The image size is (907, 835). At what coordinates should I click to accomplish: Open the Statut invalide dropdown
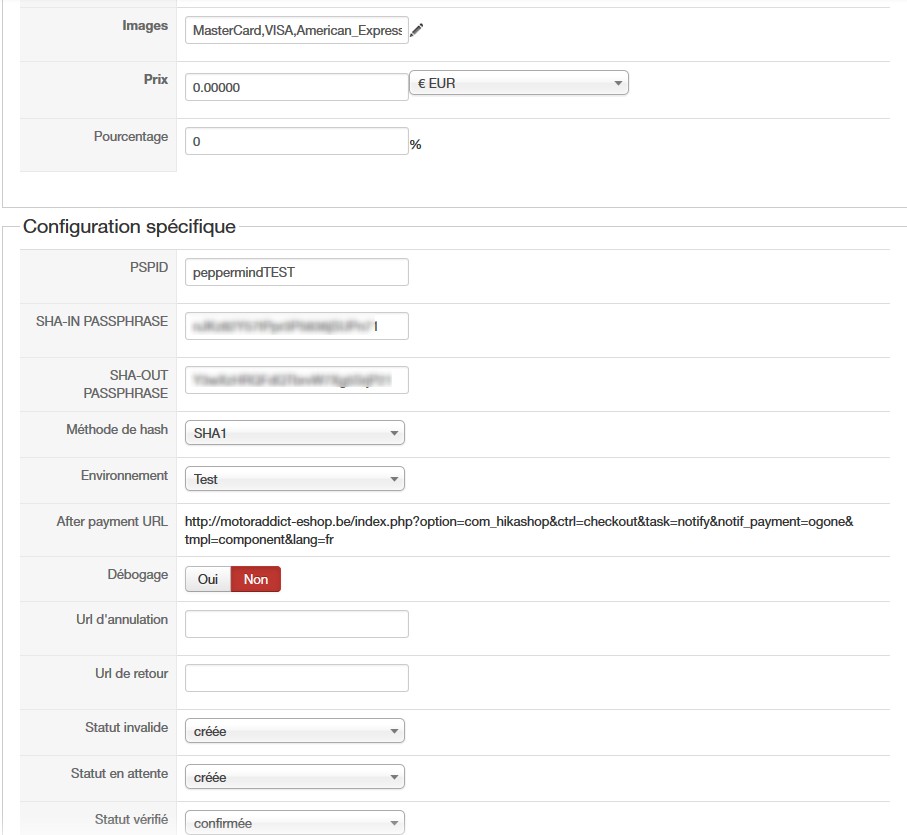pyautogui.click(x=295, y=731)
